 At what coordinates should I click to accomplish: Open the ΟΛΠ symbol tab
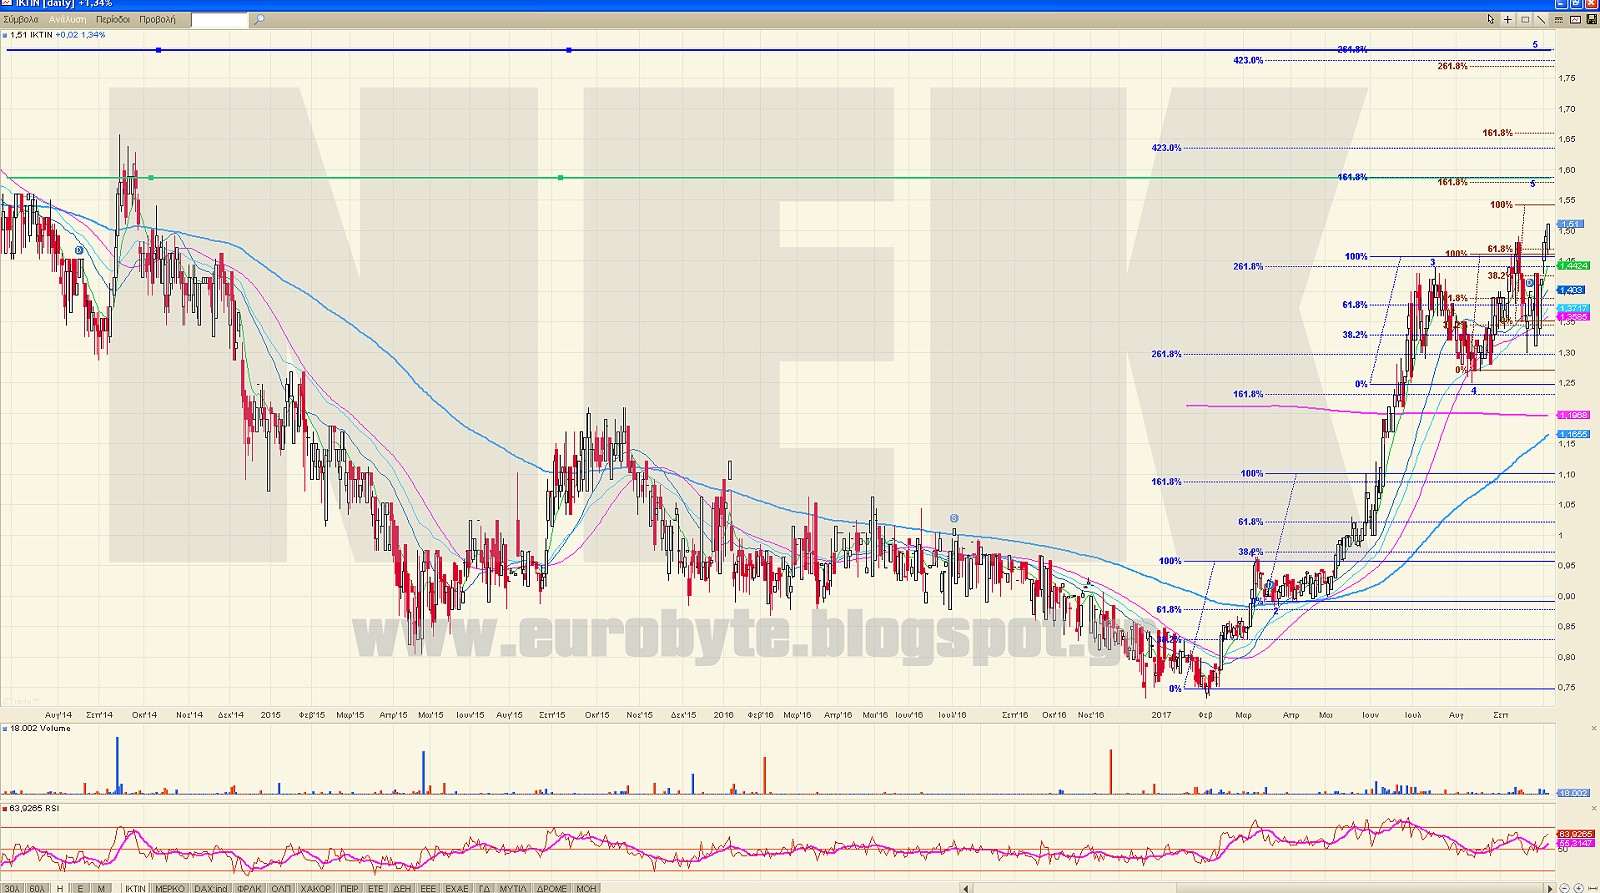pos(281,888)
